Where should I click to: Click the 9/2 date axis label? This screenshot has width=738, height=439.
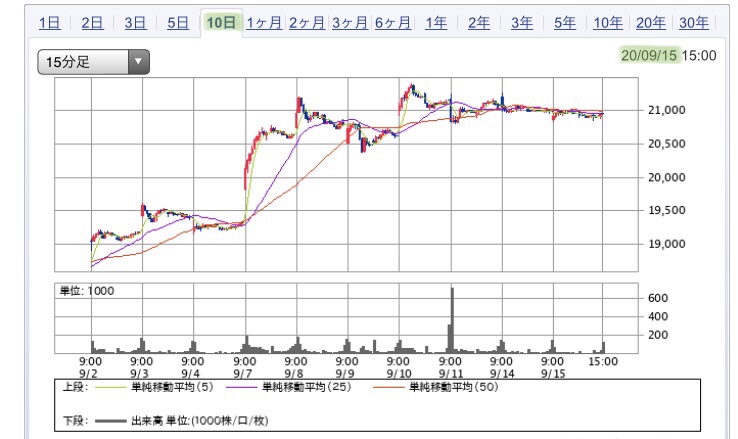click(x=88, y=374)
